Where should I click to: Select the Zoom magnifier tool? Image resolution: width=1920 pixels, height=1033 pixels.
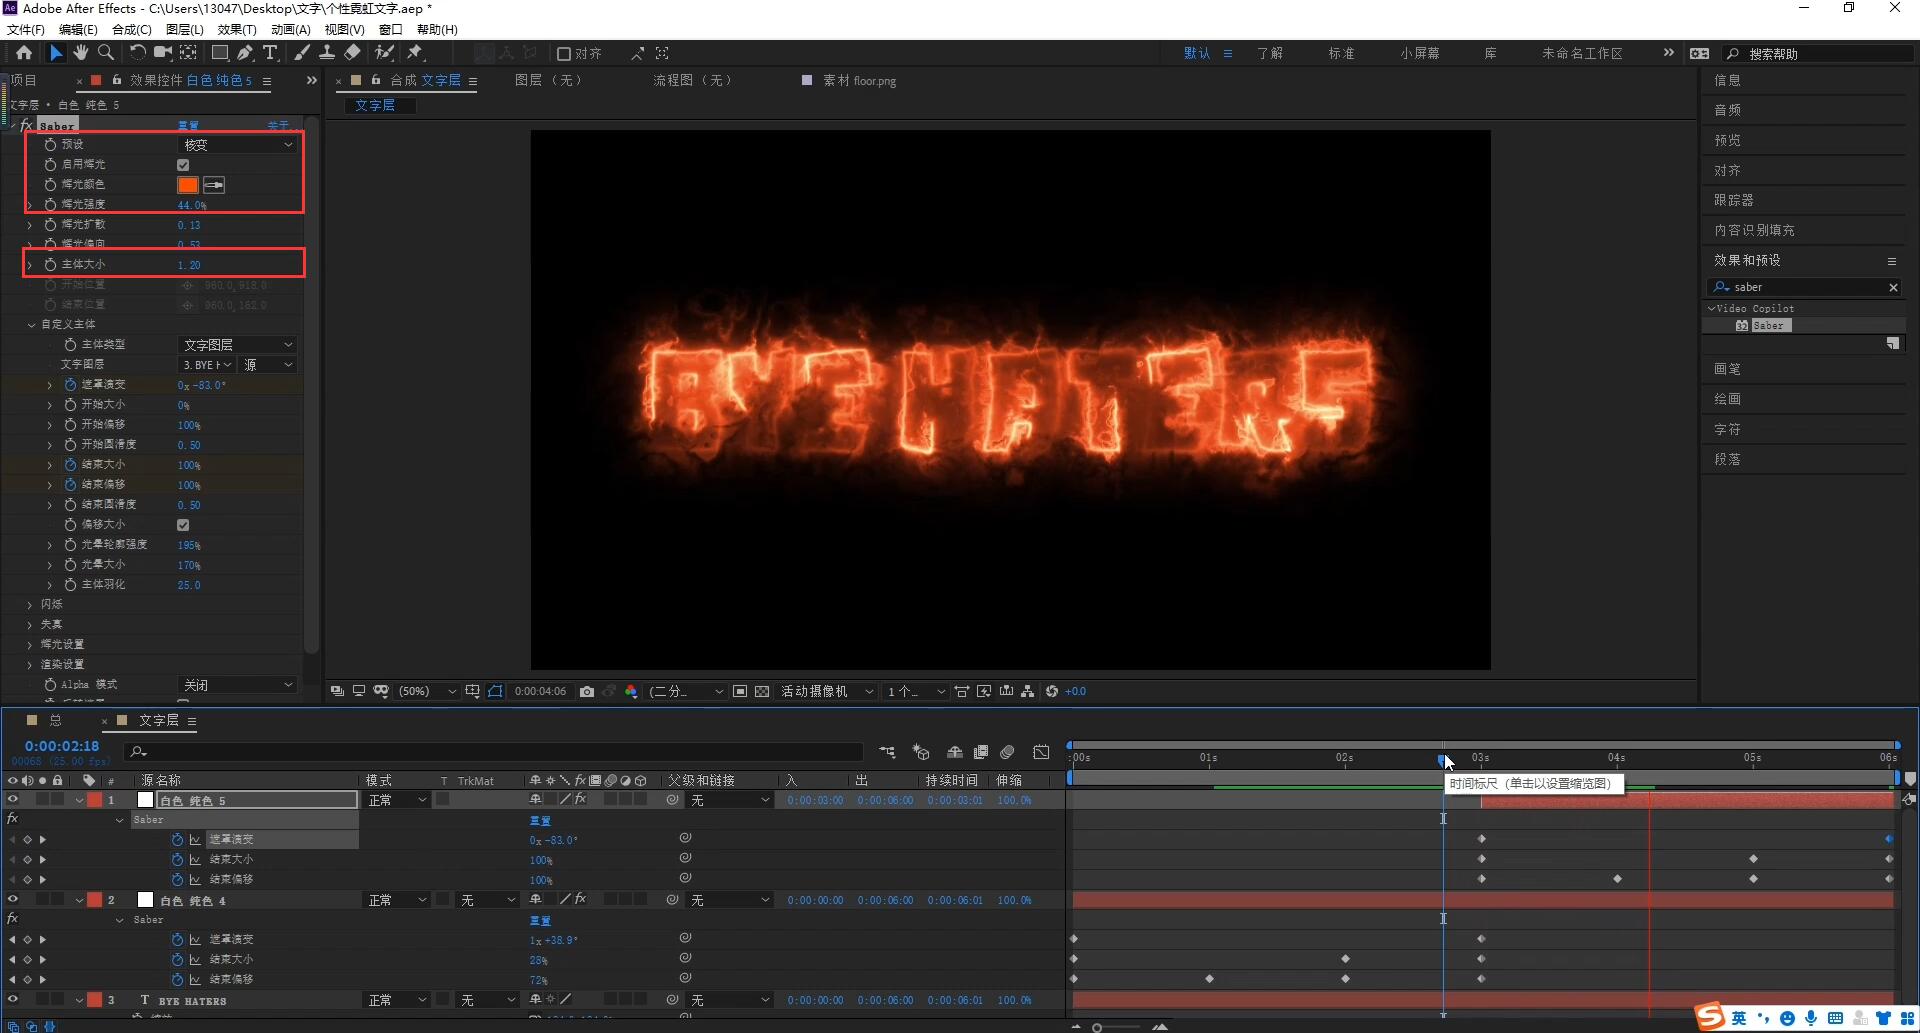[106, 53]
